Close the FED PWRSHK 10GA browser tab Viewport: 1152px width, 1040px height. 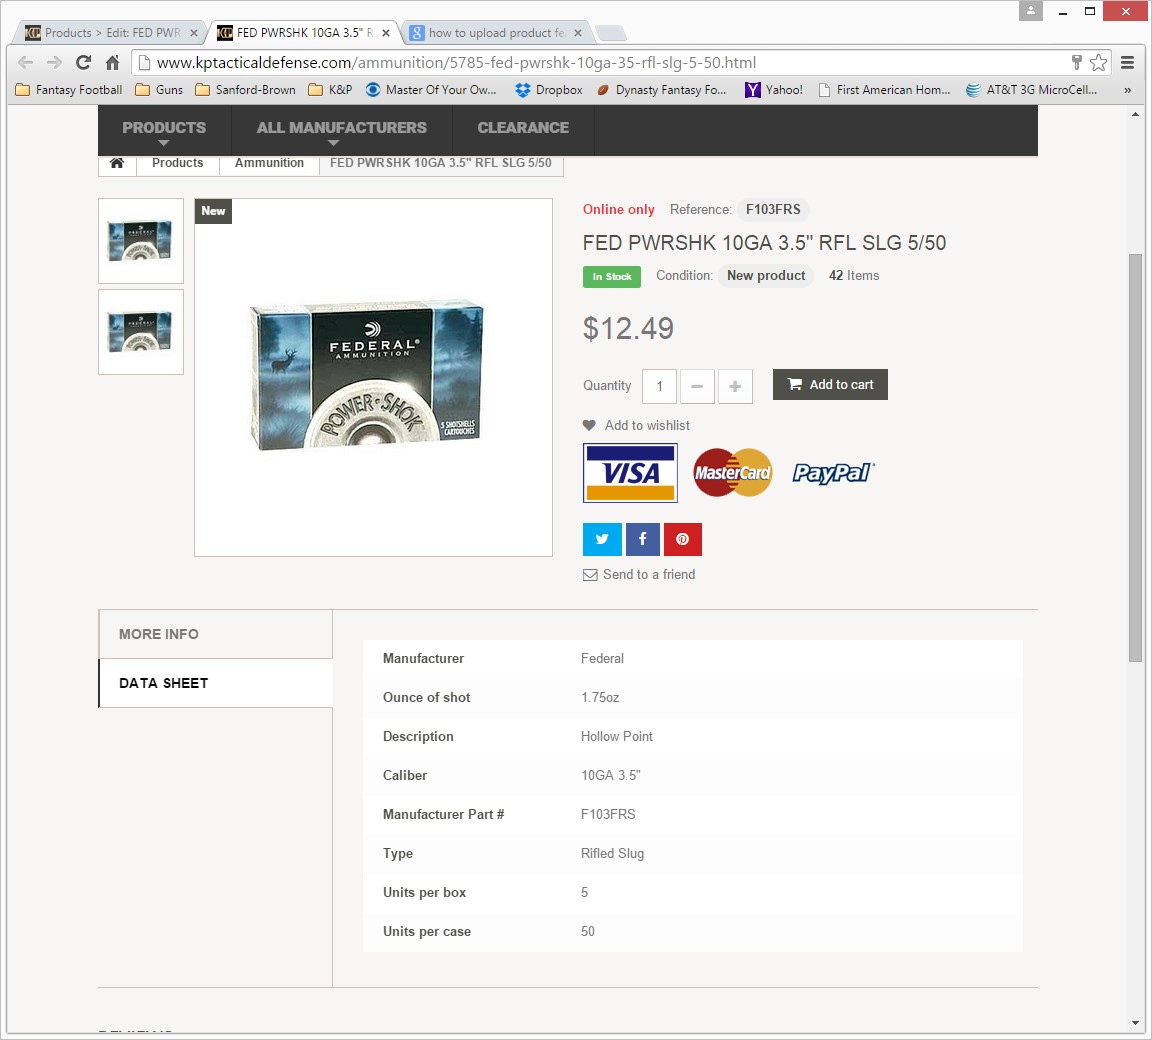point(386,33)
